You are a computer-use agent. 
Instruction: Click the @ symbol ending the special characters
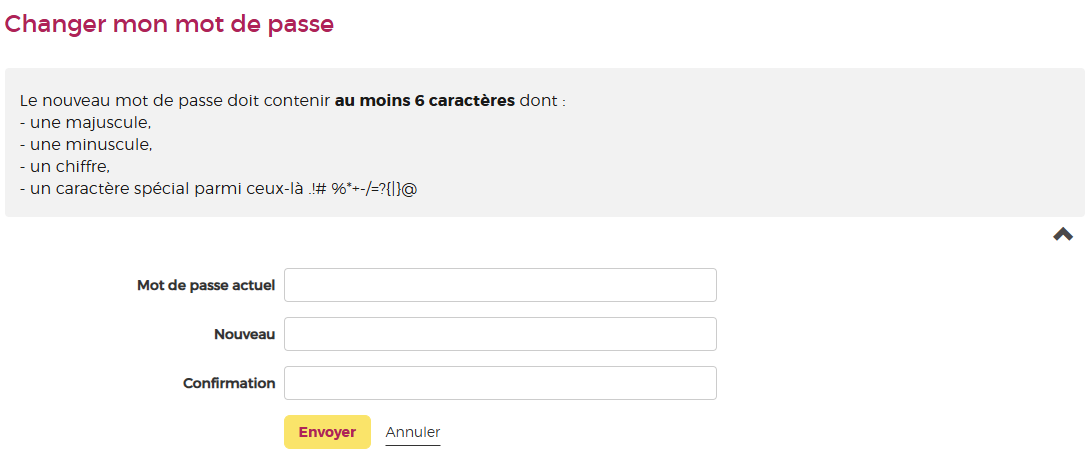click(x=410, y=188)
